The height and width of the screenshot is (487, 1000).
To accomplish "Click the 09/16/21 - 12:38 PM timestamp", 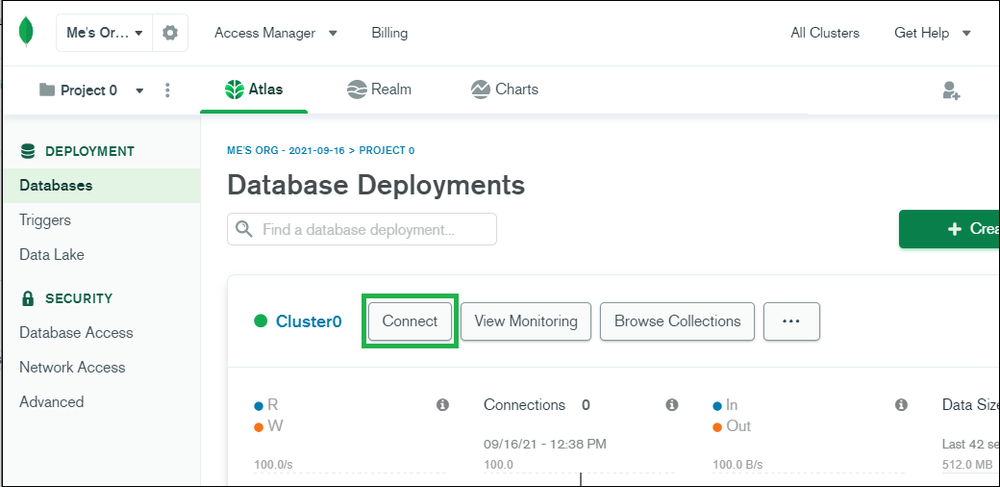I will 545,444.
